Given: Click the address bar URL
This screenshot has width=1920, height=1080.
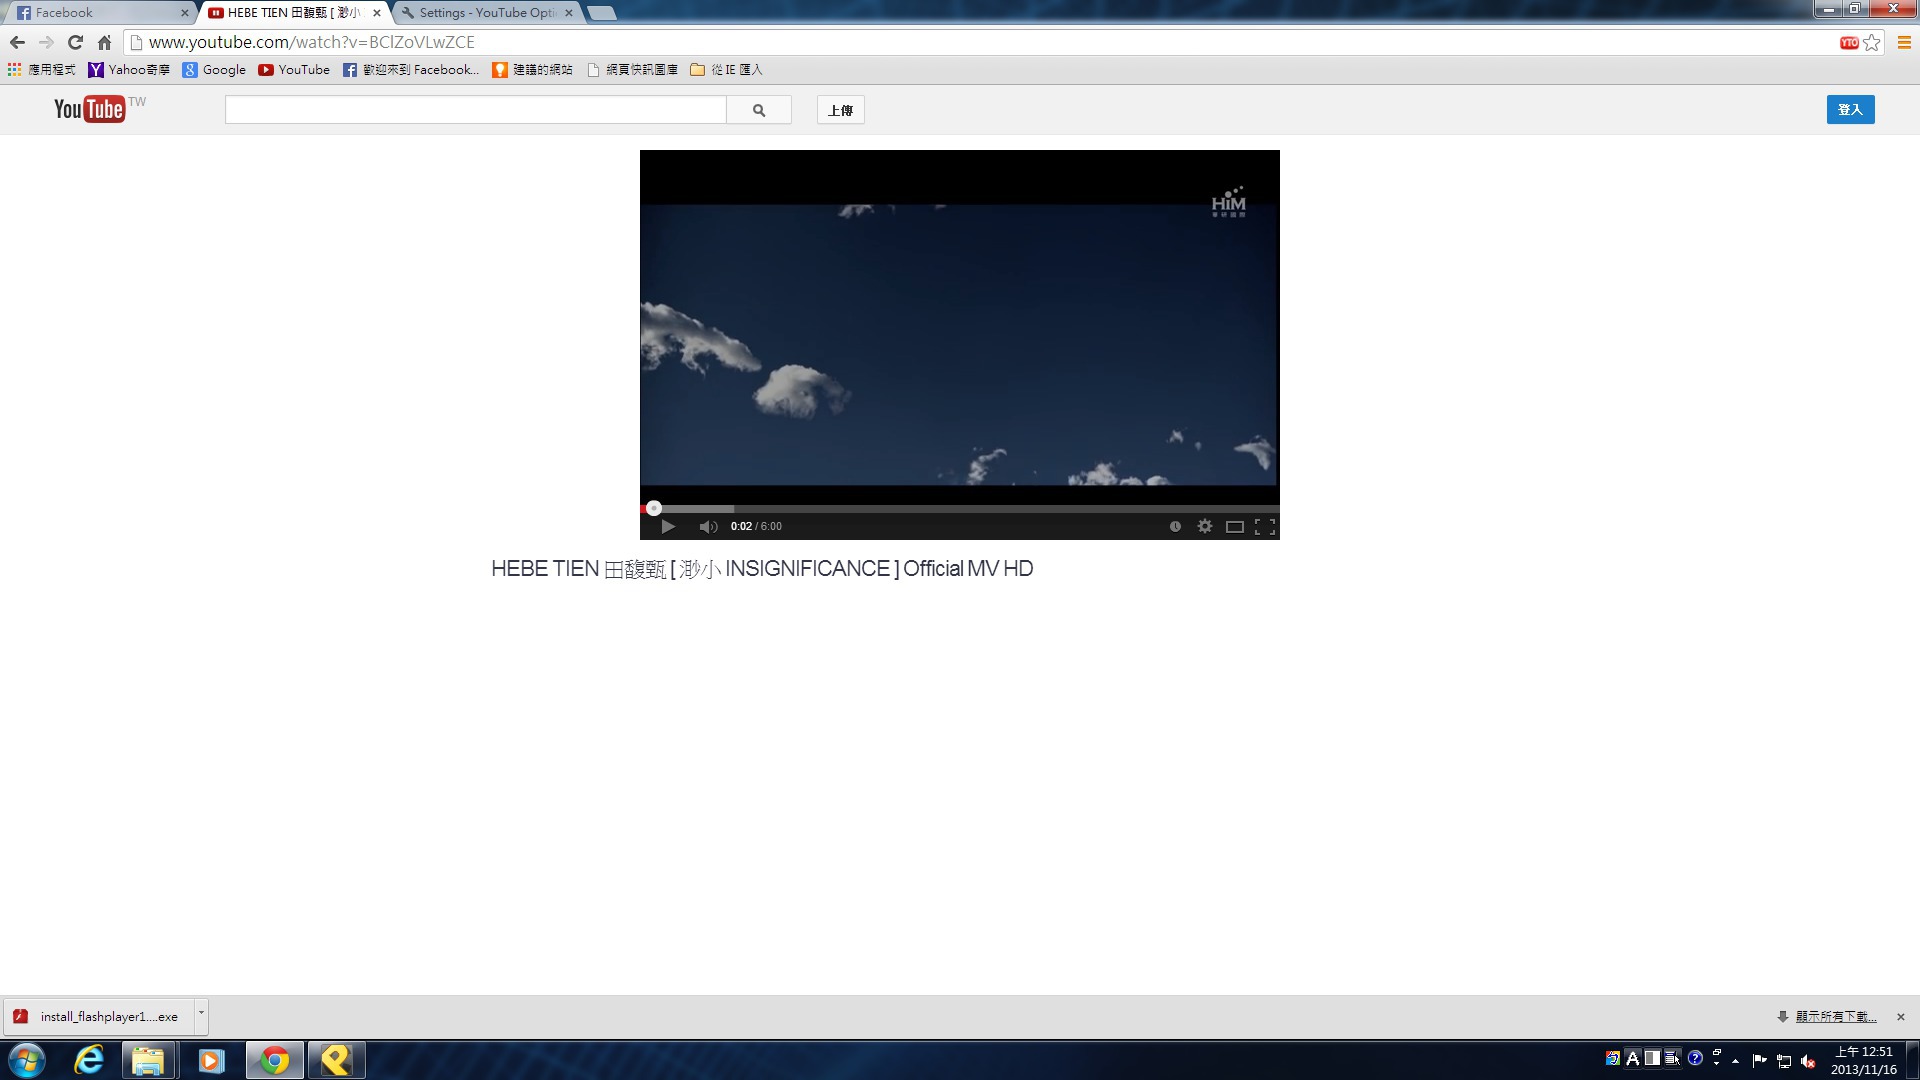Looking at the screenshot, I should click(x=311, y=42).
